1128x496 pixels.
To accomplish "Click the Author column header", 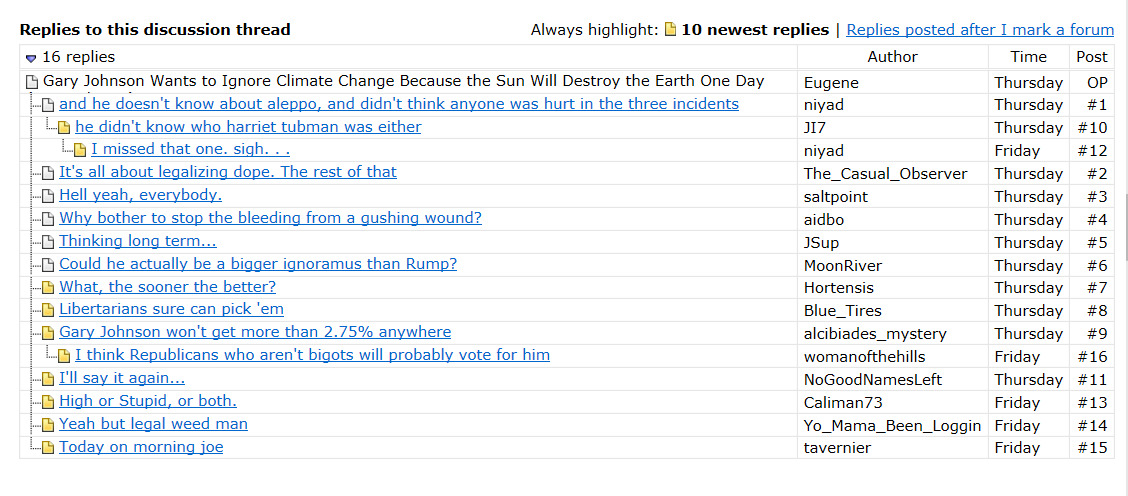I will point(892,57).
